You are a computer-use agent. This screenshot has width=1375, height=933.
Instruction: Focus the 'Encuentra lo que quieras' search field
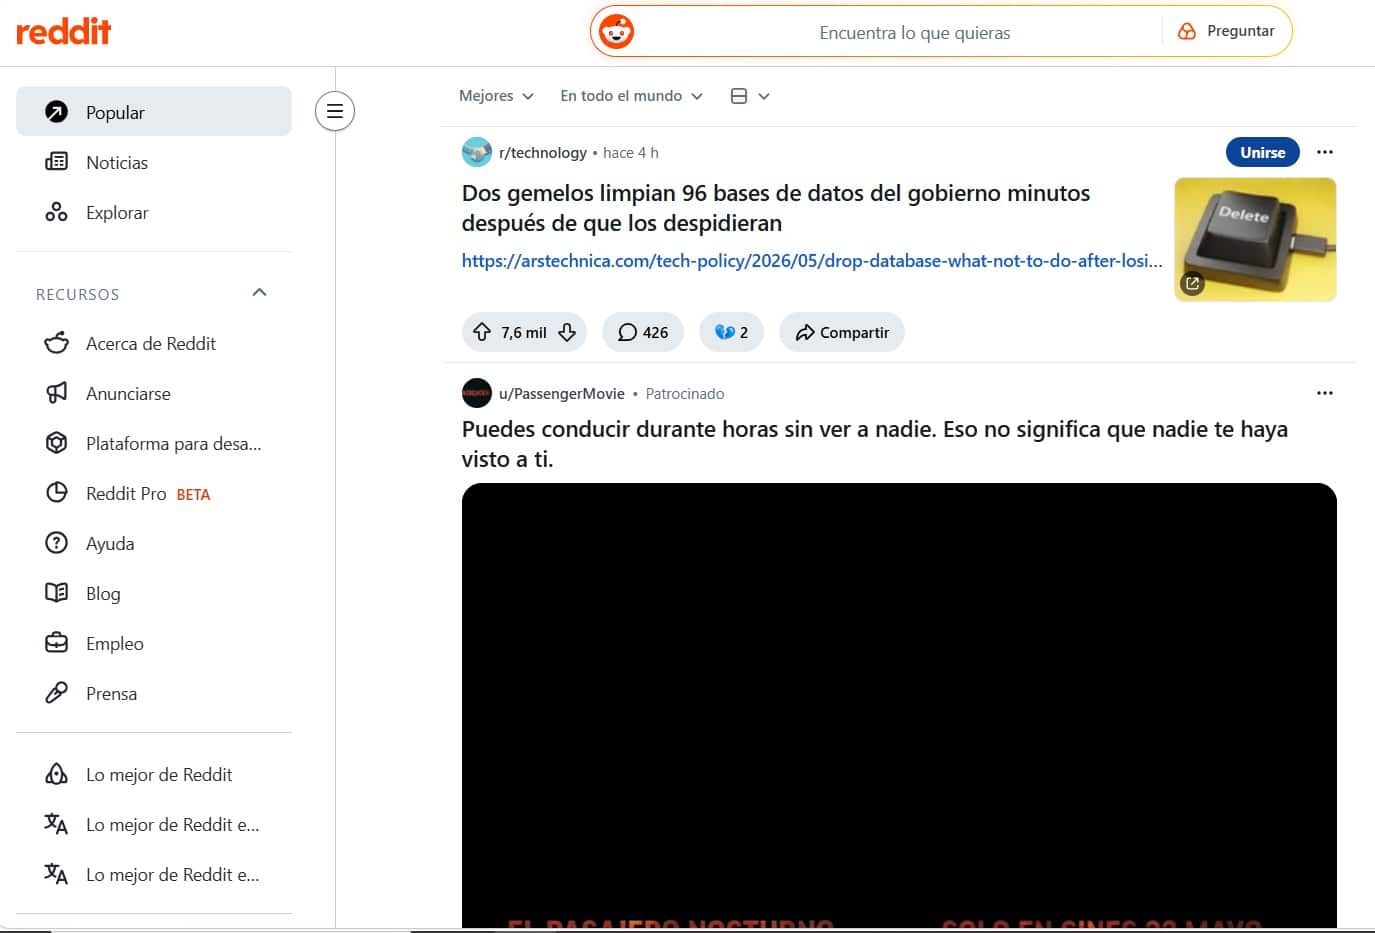coord(914,33)
